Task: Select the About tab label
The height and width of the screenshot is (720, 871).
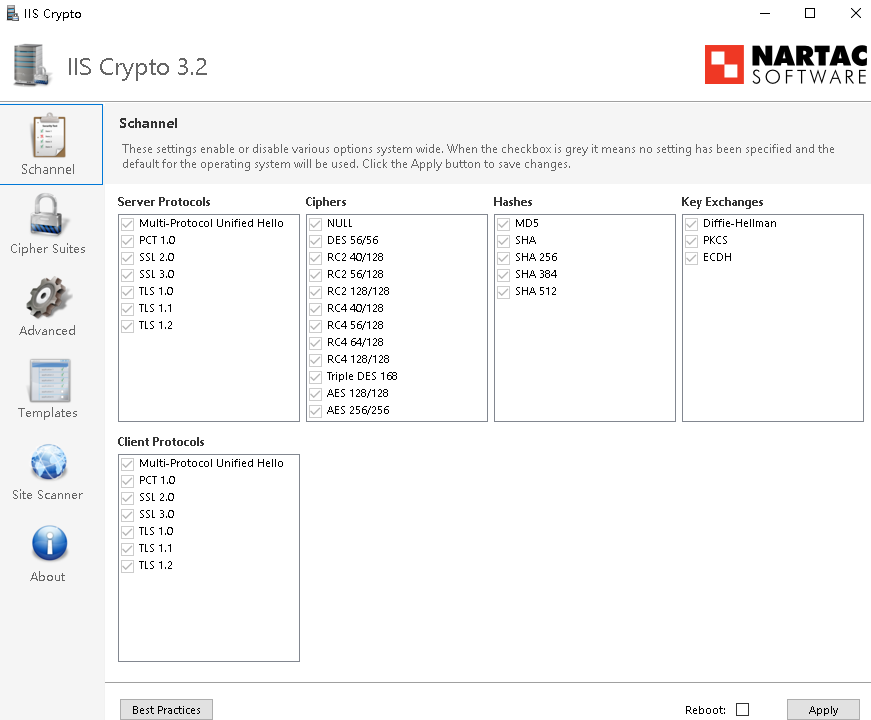Action: [48, 577]
